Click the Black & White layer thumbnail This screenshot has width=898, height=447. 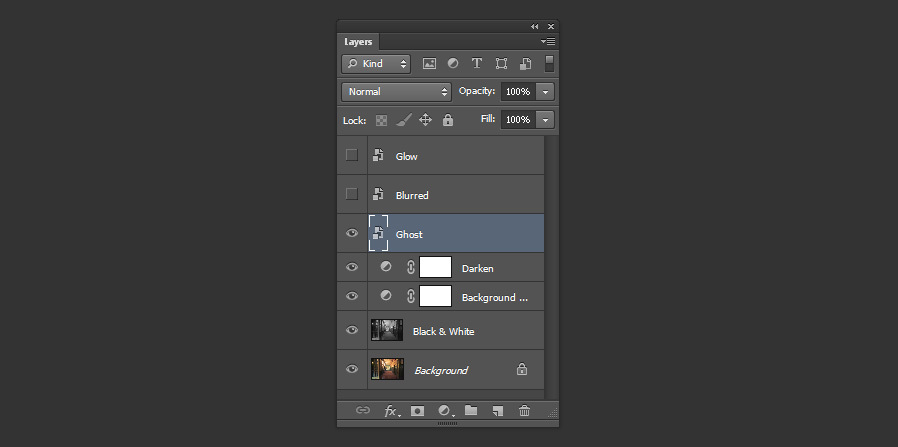pos(387,330)
